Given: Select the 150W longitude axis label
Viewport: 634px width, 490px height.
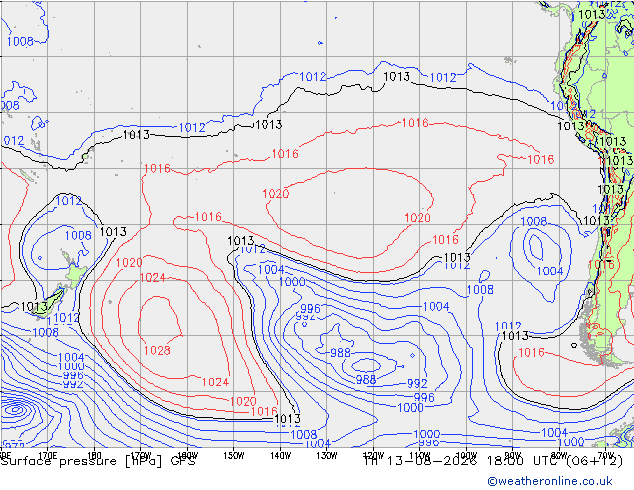Looking at the screenshot, I should tap(234, 456).
